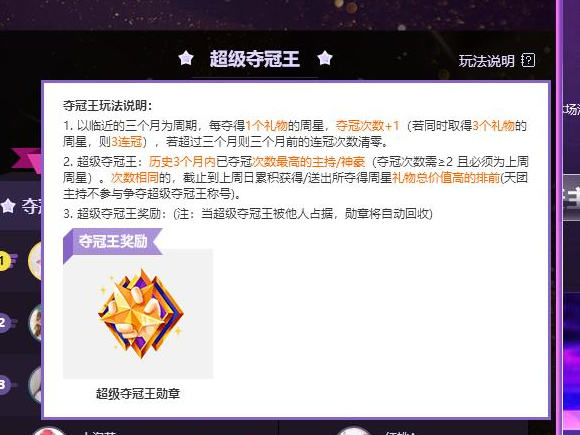Click the golden star medal image

(141, 314)
